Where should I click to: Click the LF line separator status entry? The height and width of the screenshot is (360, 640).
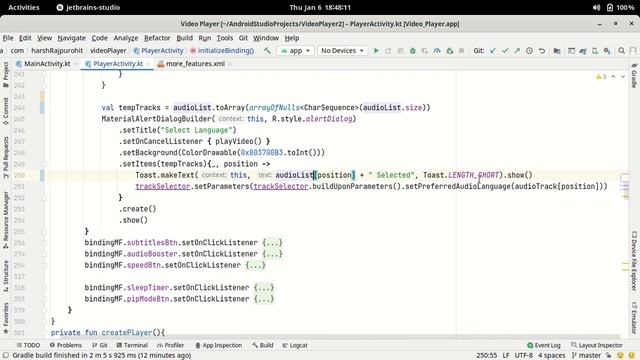(x=506, y=356)
